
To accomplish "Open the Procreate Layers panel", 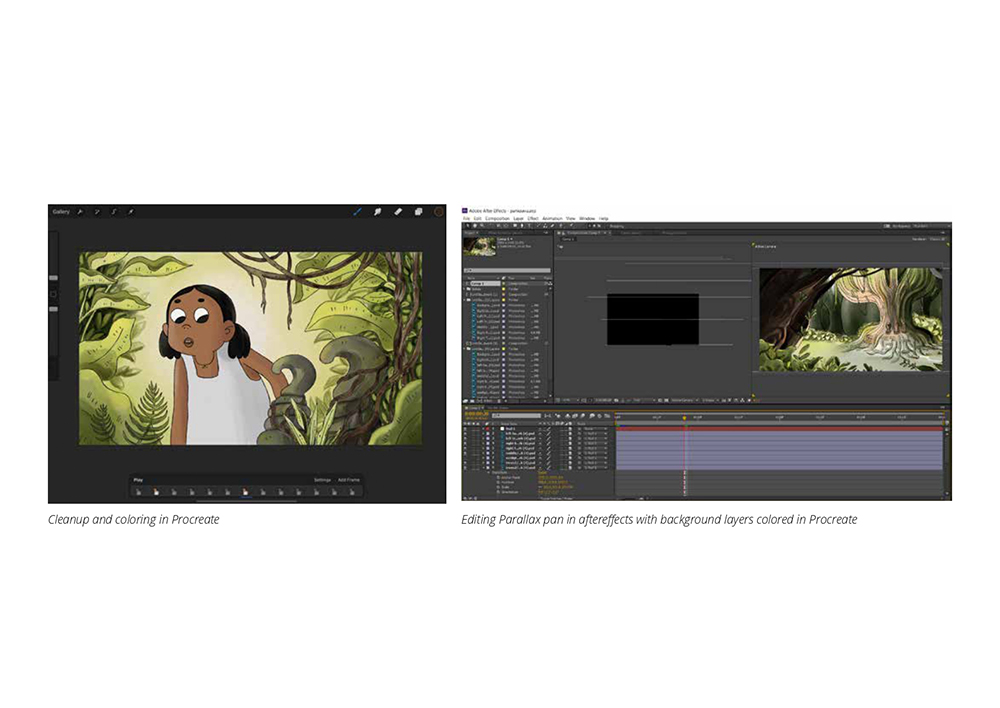I will [418, 212].
